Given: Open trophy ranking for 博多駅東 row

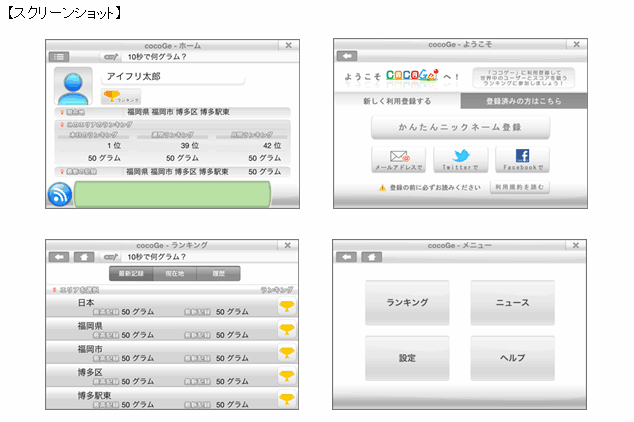Looking at the screenshot, I should tap(287, 399).
